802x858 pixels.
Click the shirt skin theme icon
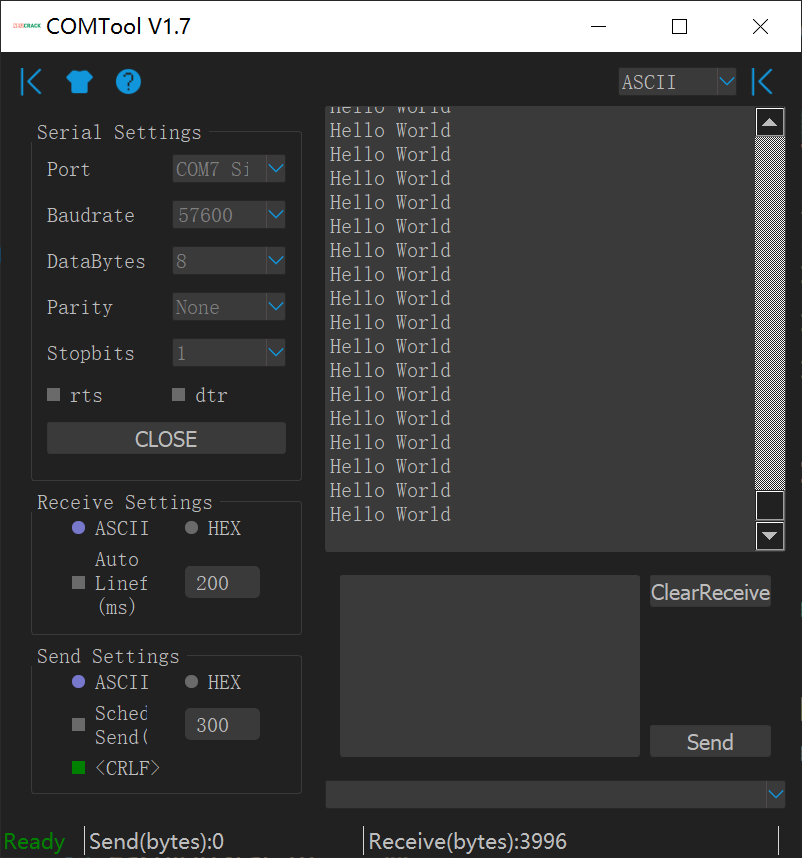pos(79,82)
